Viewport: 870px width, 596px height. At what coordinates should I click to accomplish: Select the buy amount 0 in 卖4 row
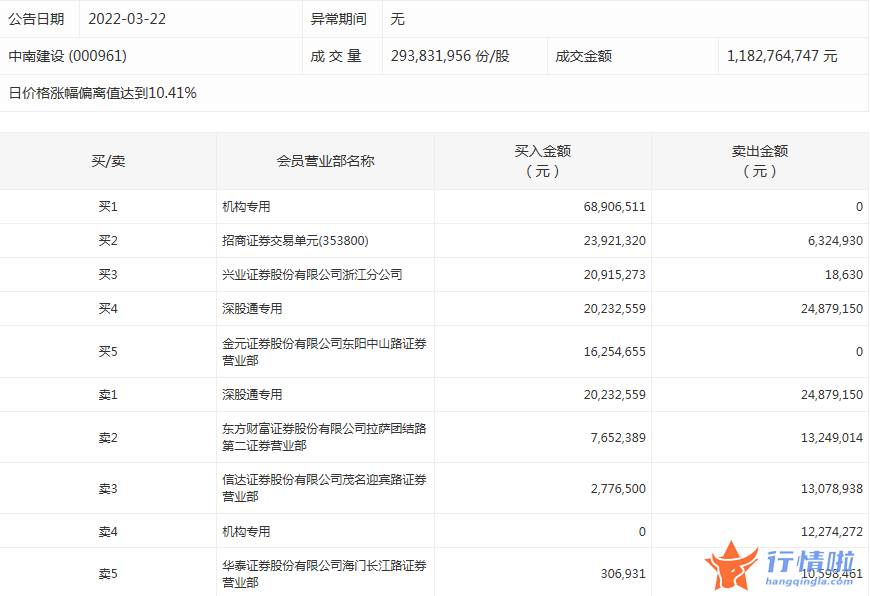pyautogui.click(x=642, y=532)
